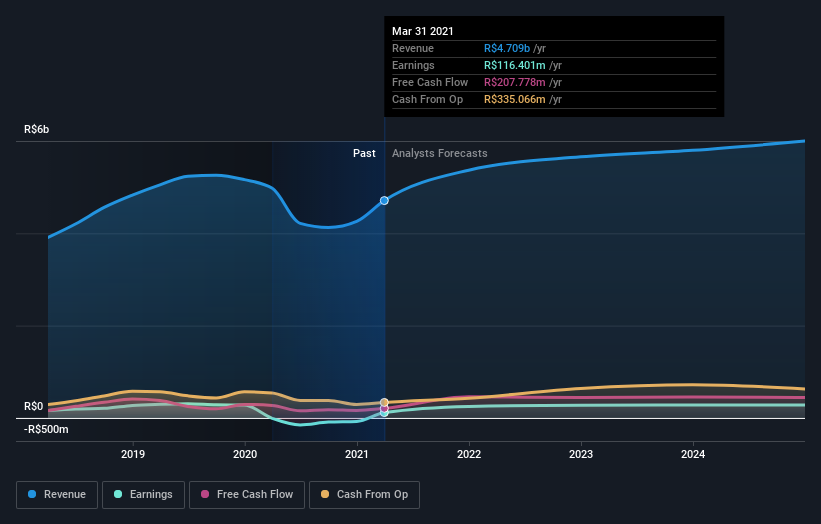Click the Mar 31 2021 tooltip date
Image resolution: width=821 pixels, height=524 pixels.
point(423,31)
